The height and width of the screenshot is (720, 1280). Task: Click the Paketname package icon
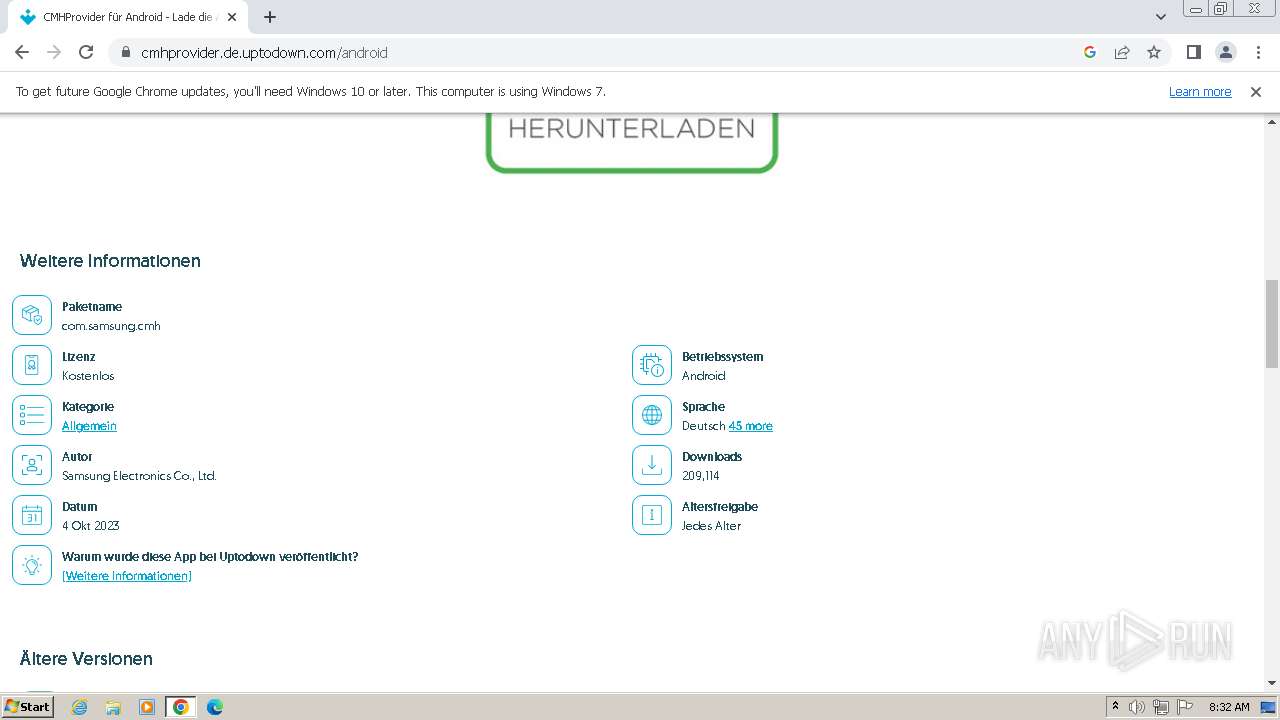point(32,315)
